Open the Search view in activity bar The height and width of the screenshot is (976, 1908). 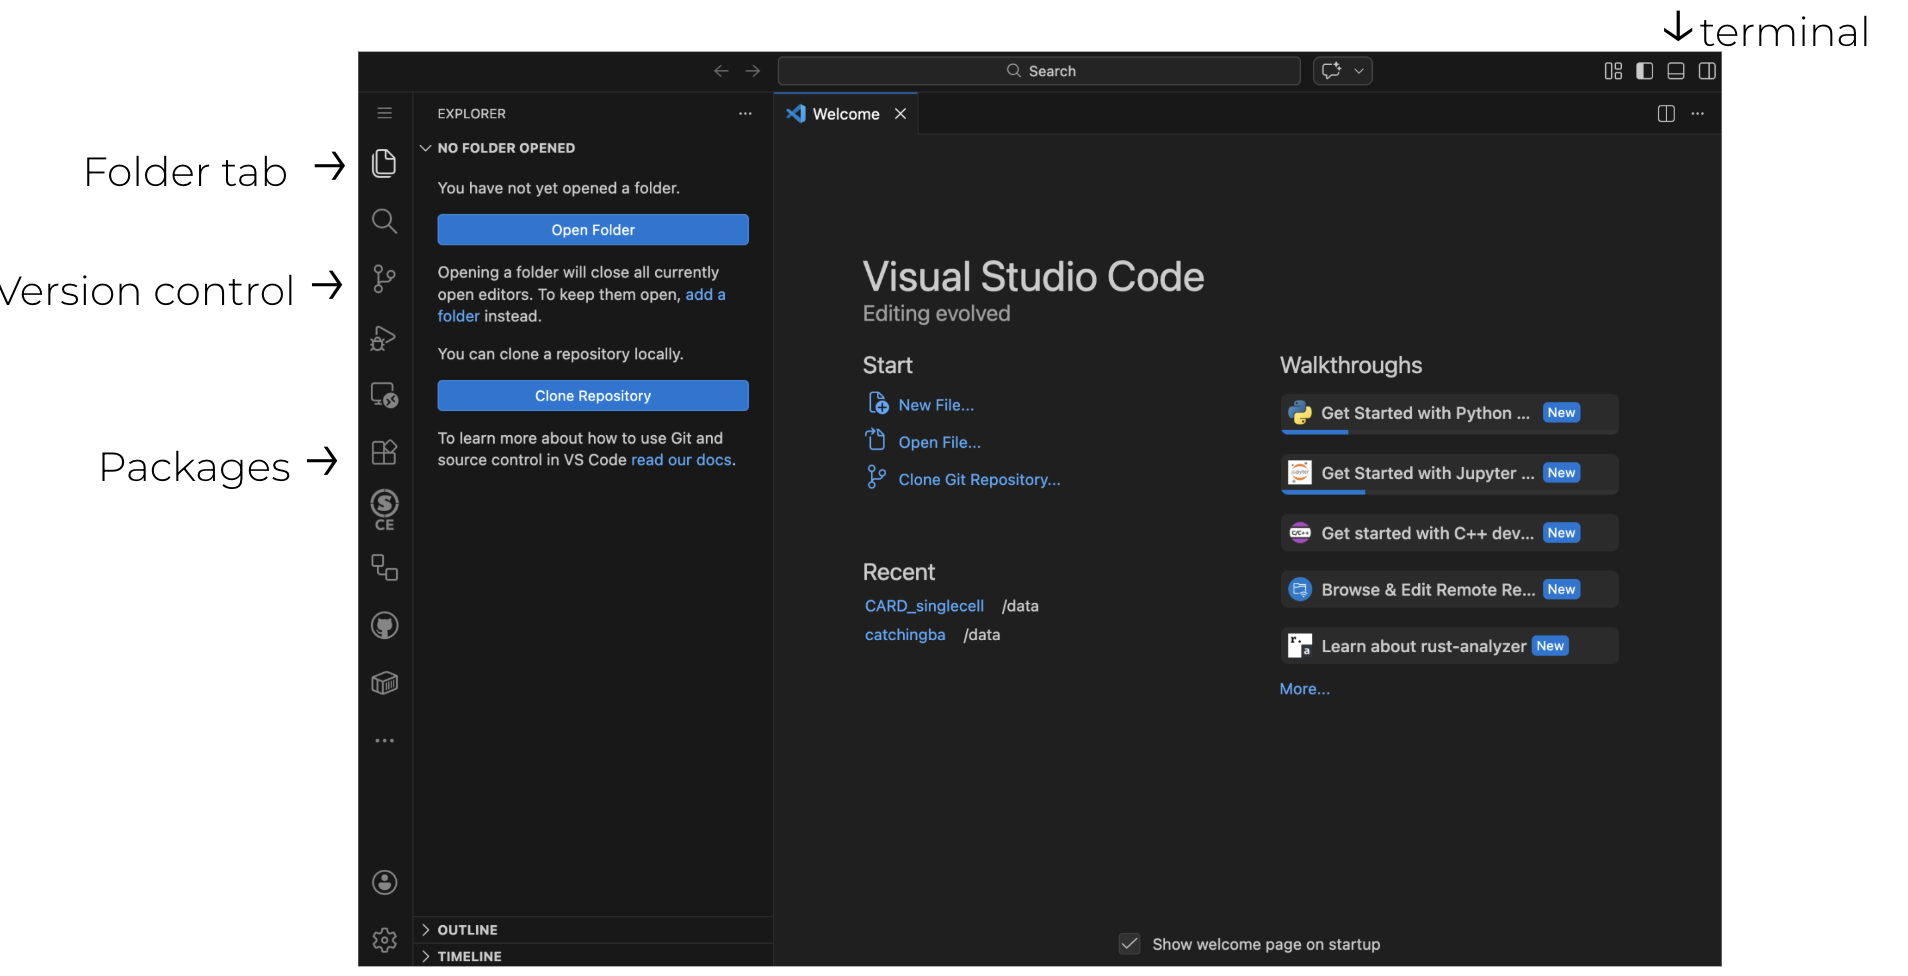(x=384, y=221)
